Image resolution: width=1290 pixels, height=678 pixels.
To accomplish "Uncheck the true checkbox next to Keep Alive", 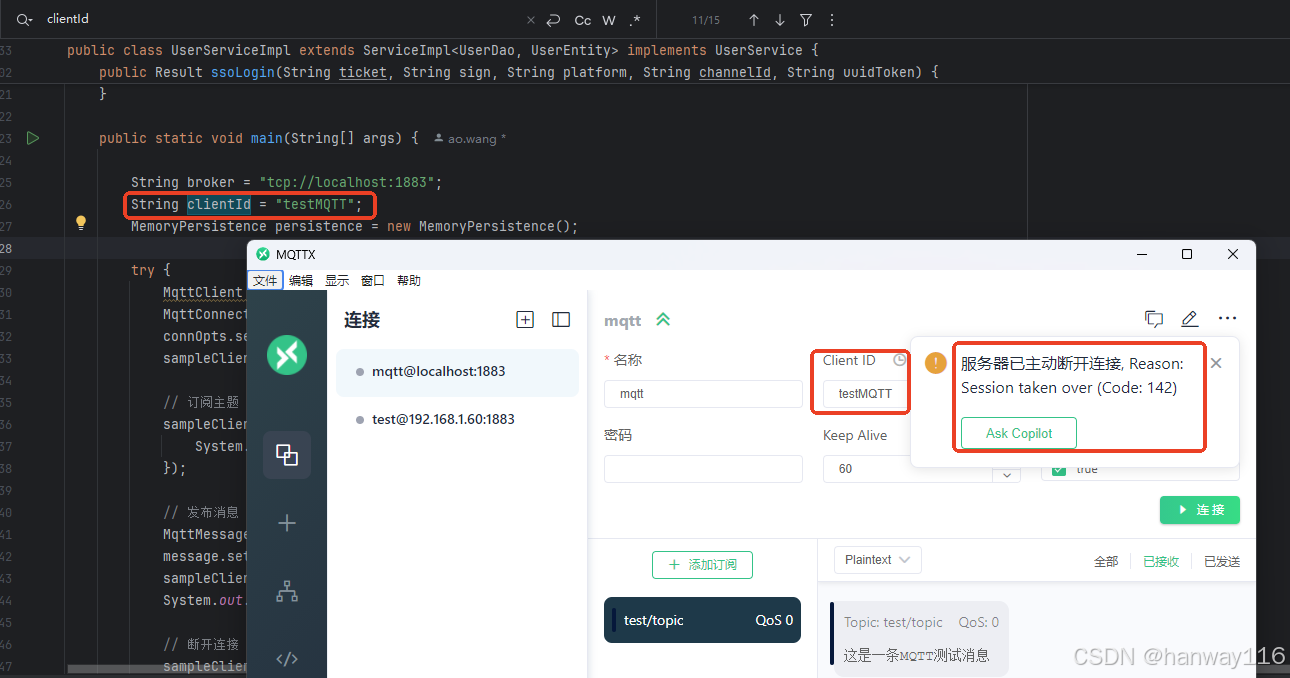I will point(1058,468).
